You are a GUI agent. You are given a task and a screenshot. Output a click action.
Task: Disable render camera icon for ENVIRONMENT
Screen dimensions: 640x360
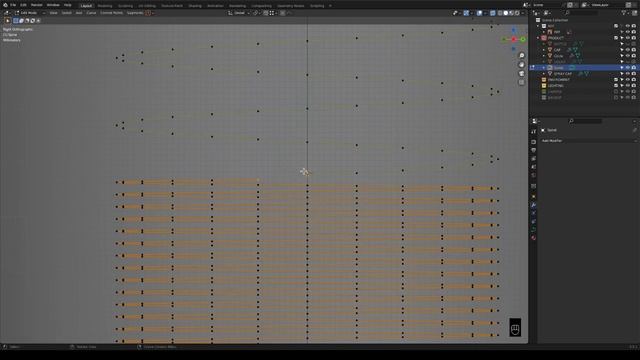coord(634,80)
